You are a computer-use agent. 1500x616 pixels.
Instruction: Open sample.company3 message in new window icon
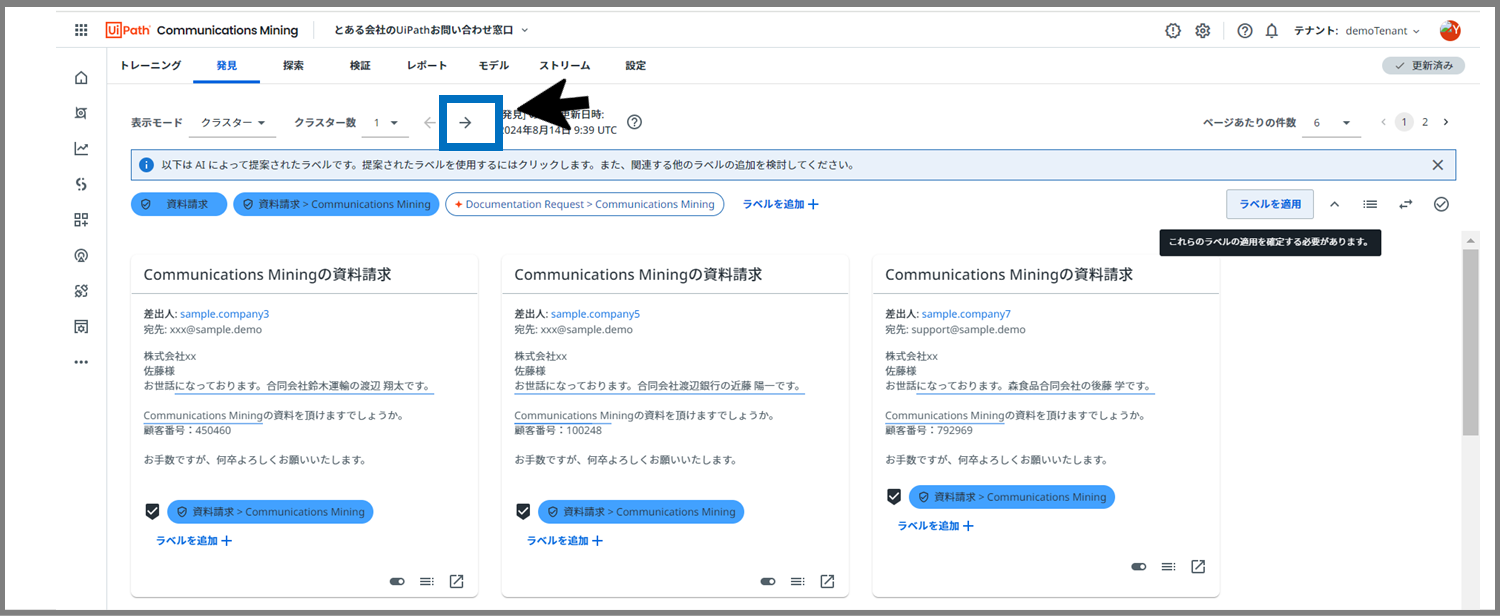coord(456,581)
